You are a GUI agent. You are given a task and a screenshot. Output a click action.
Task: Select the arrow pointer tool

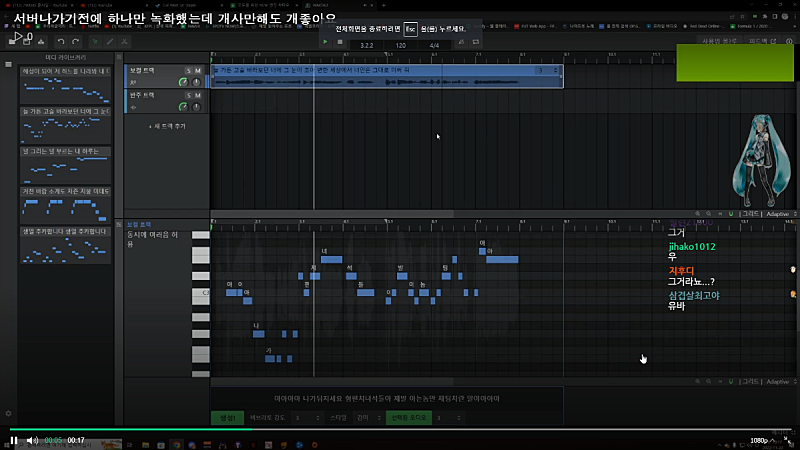pos(95,41)
